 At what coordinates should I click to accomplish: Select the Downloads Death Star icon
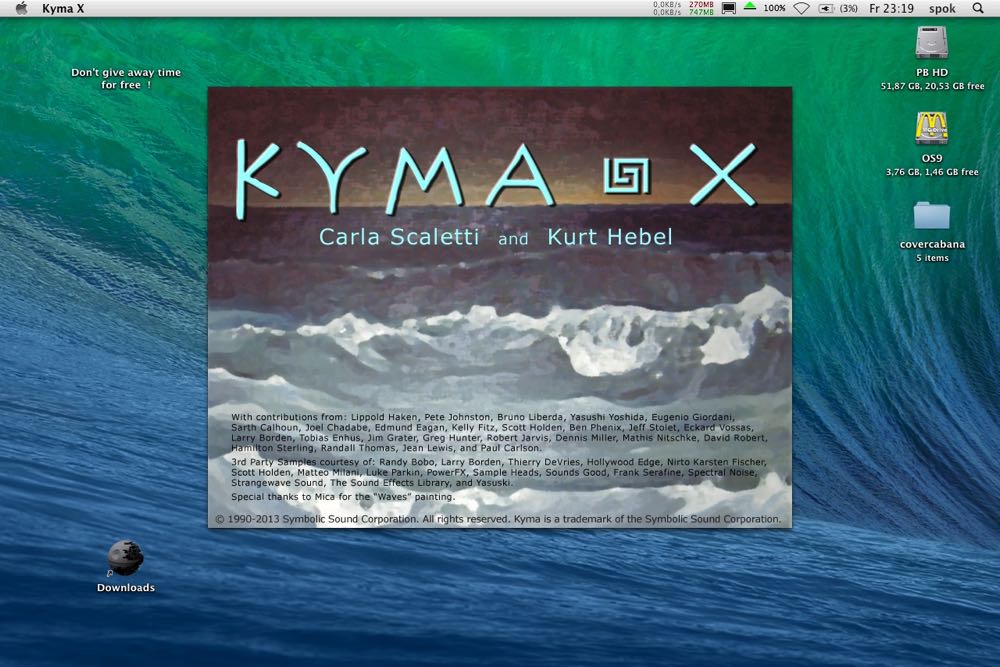click(x=125, y=558)
